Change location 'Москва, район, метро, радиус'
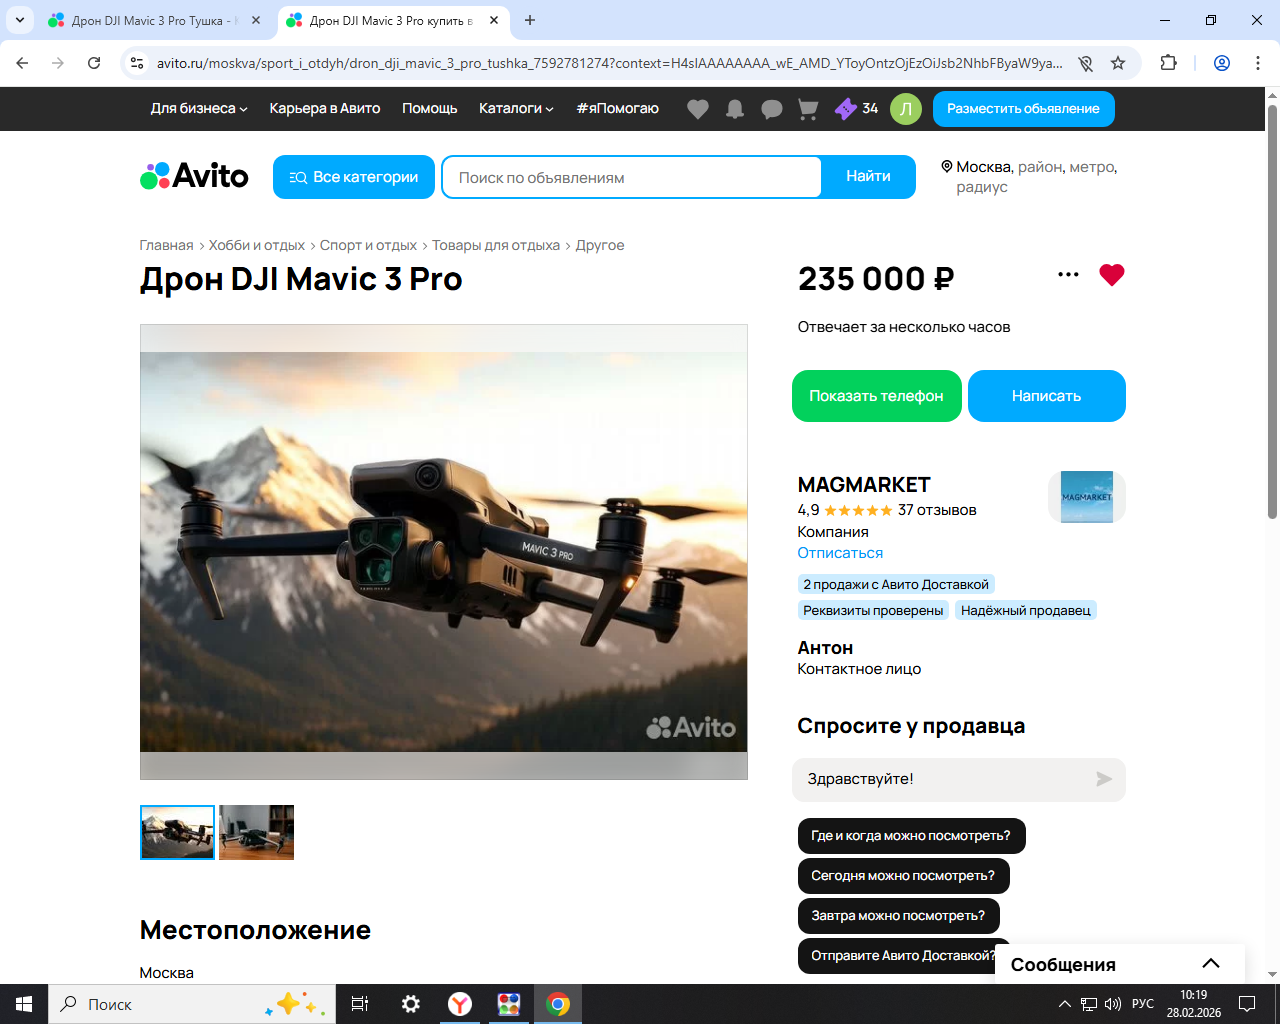 (x=1029, y=177)
